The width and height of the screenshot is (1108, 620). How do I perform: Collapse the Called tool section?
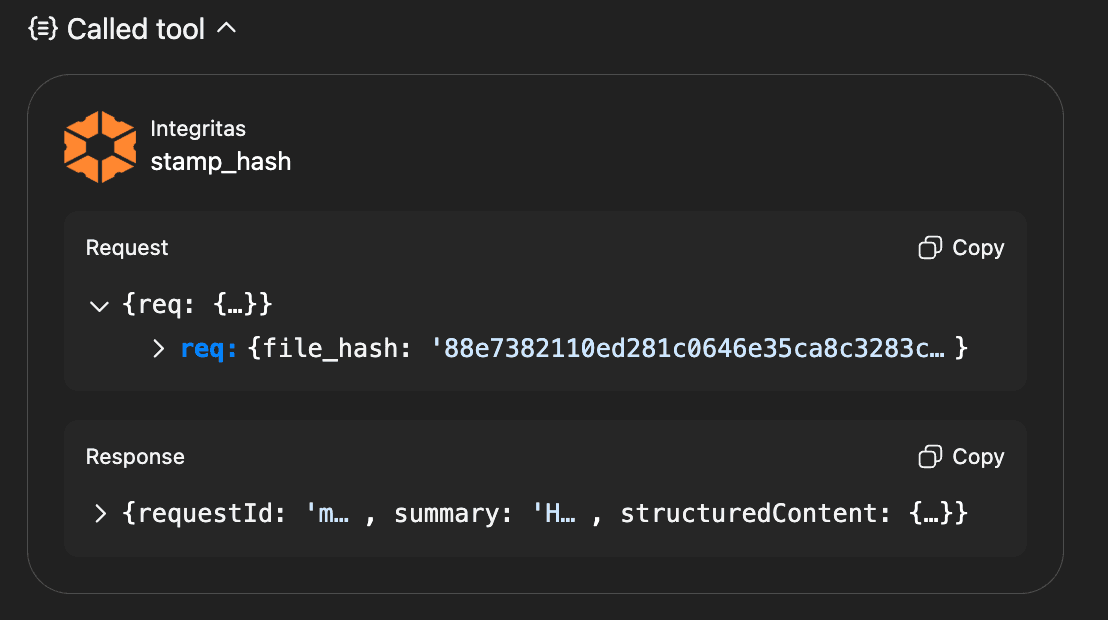click(x=227, y=29)
